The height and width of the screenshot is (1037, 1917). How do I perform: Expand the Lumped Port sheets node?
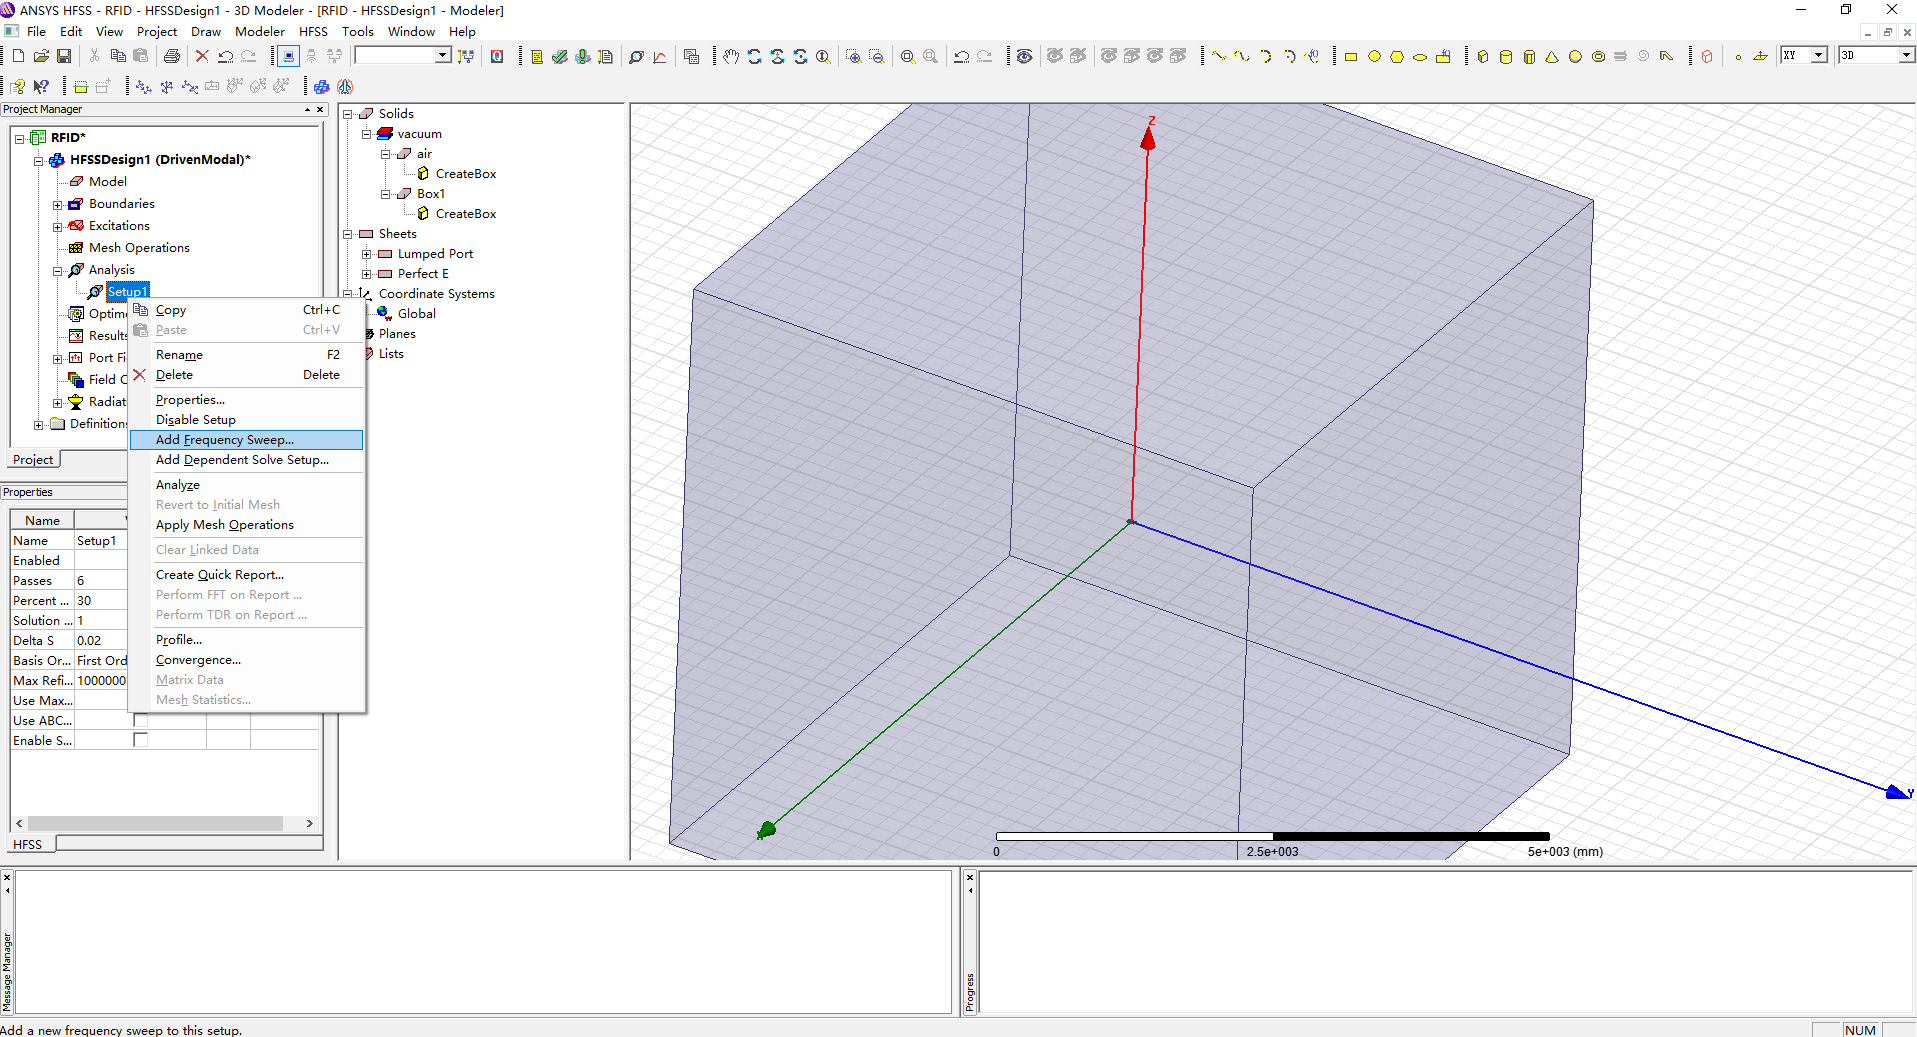point(367,254)
